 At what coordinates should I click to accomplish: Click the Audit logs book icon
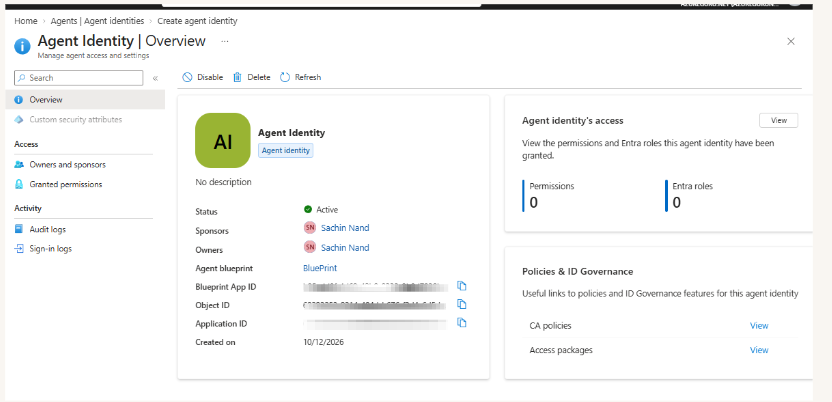point(19,230)
